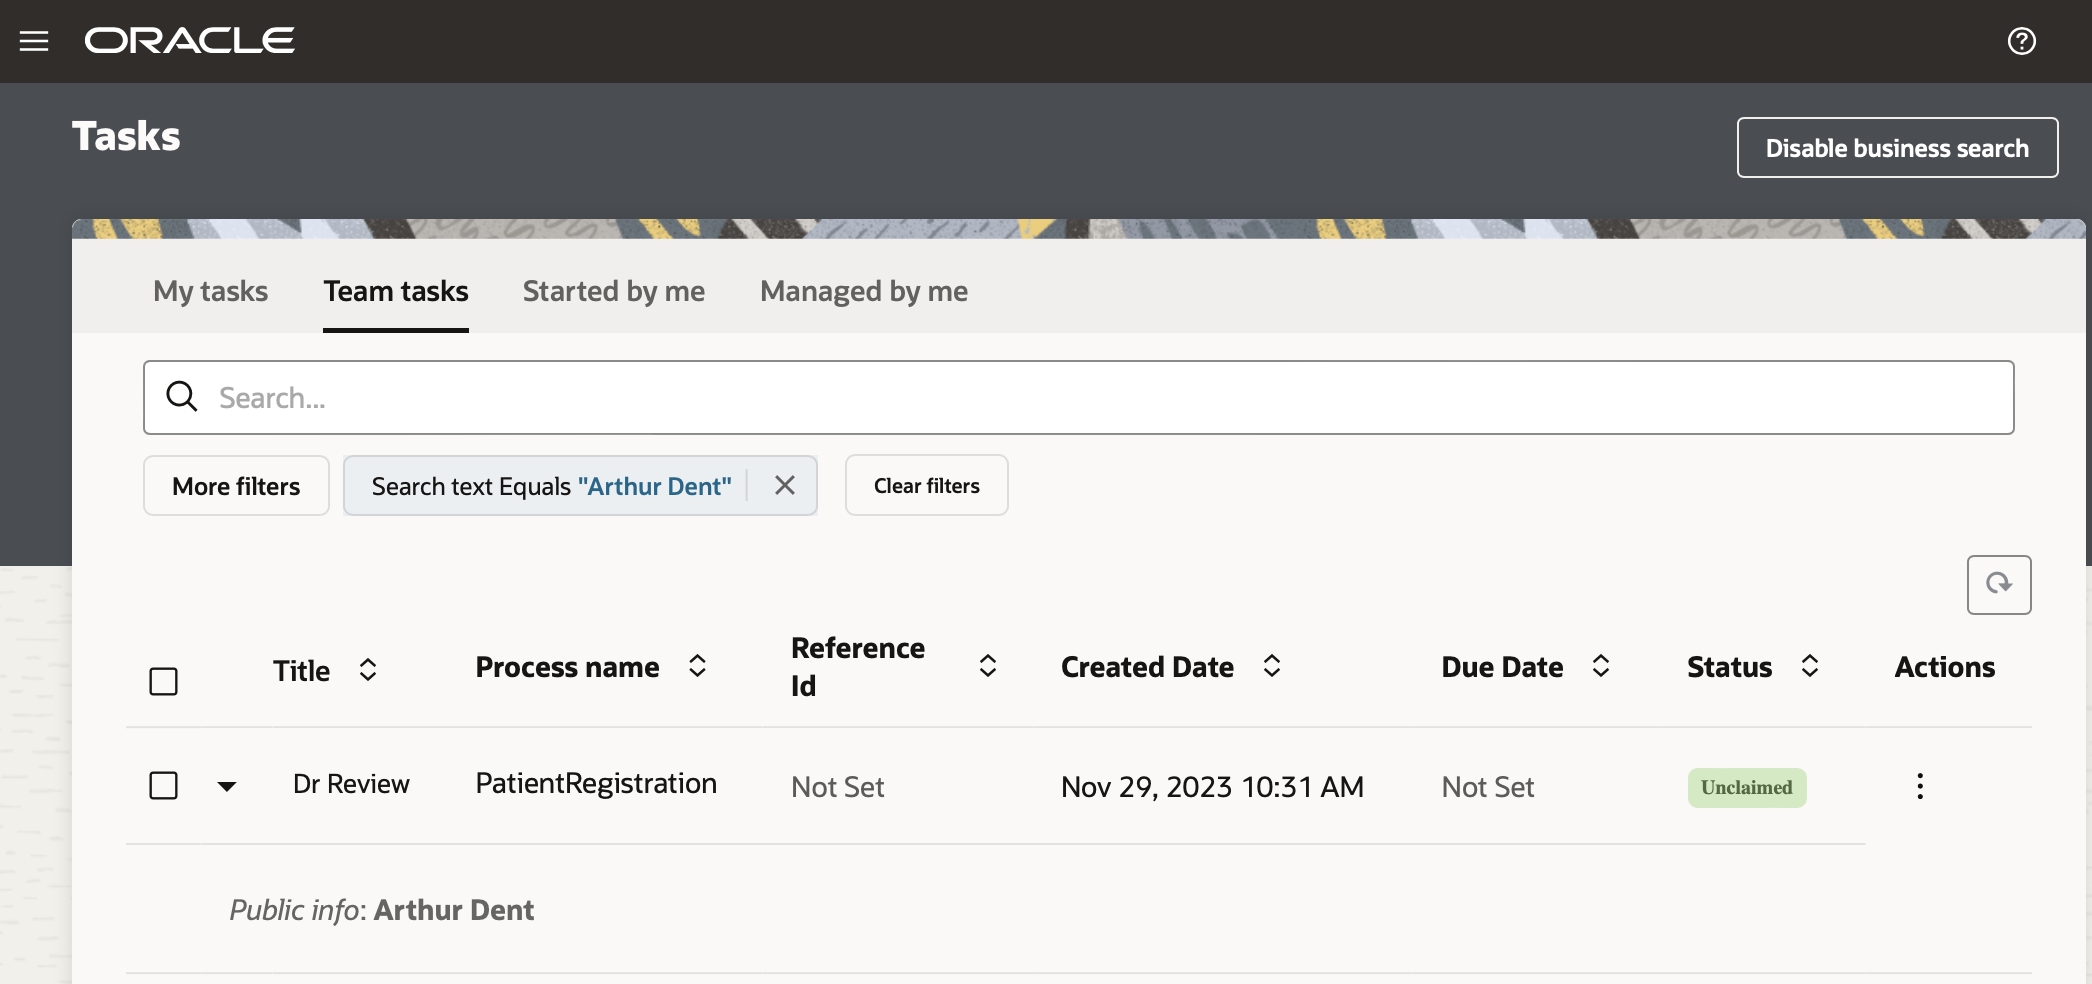Image resolution: width=2092 pixels, height=984 pixels.
Task: Click the help question mark icon
Action: coord(2021,41)
